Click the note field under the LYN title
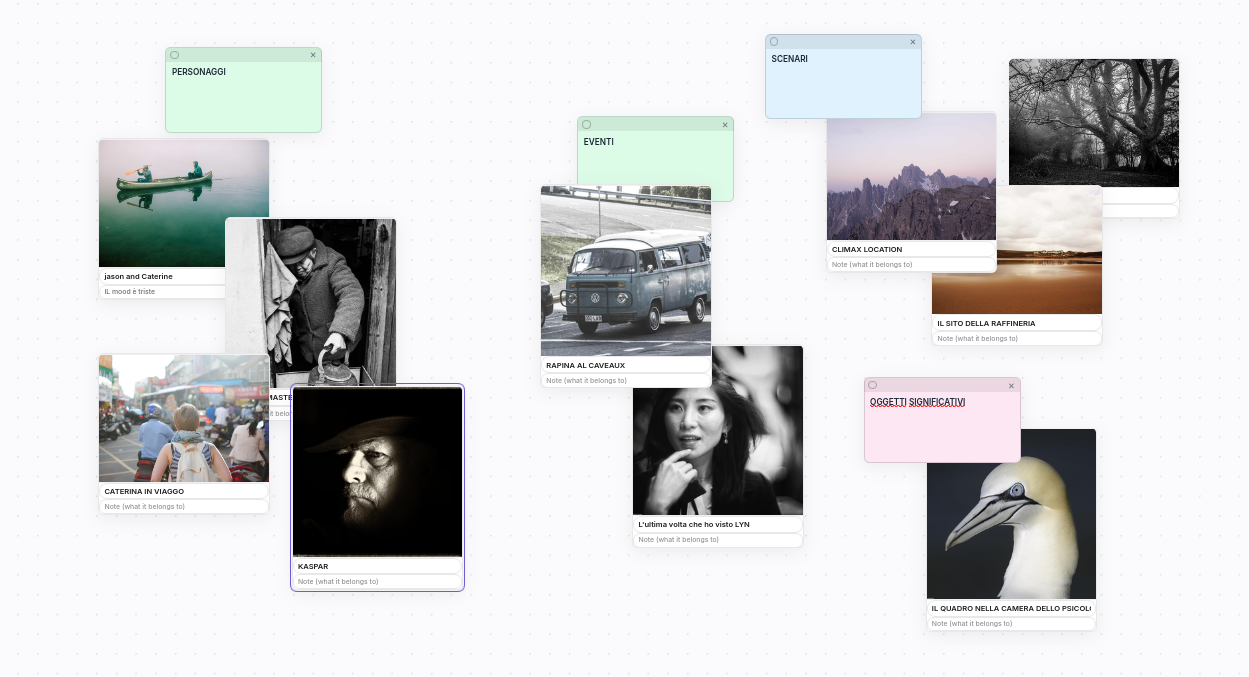 pyautogui.click(x=718, y=540)
